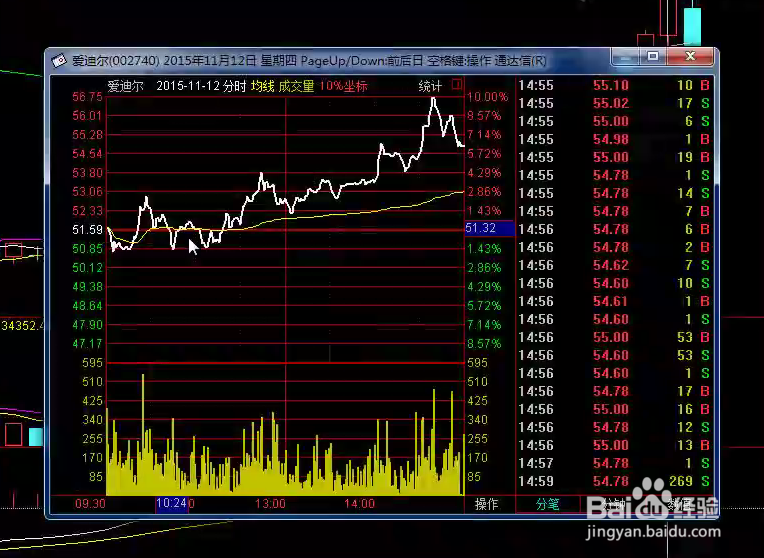
Task: Click the 51.59 previous close price label
Action: point(88,230)
